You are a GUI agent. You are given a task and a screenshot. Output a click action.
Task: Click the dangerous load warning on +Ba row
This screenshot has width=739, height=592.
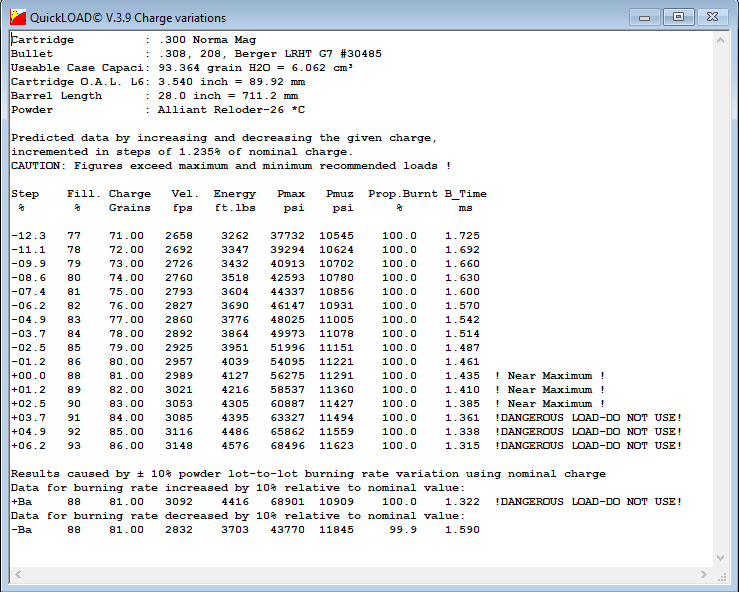588,502
